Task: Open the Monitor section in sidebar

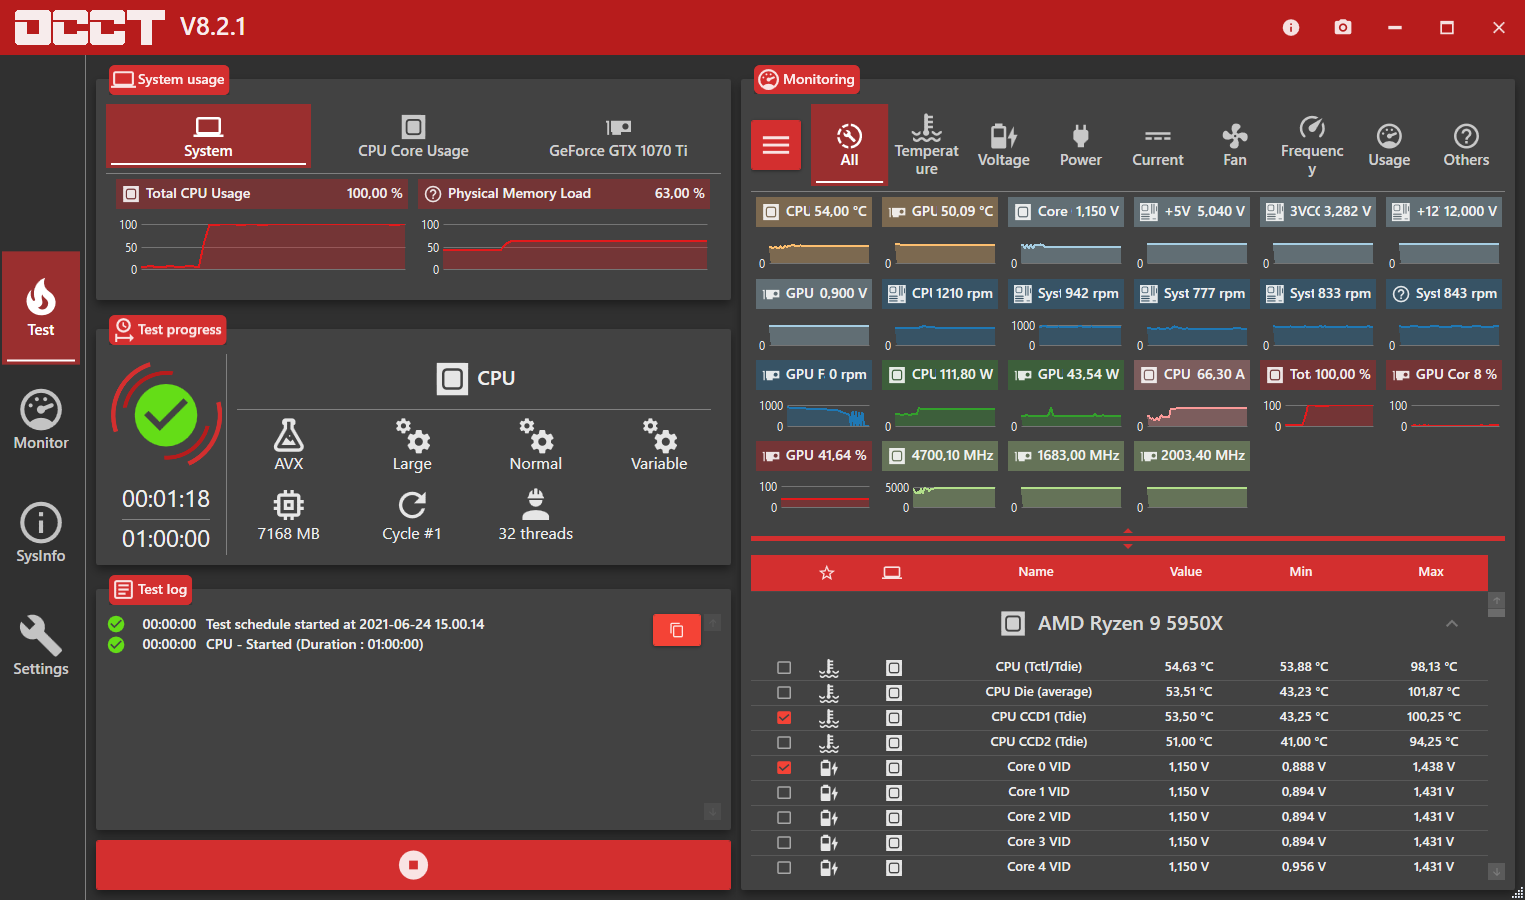Action: click(x=41, y=421)
